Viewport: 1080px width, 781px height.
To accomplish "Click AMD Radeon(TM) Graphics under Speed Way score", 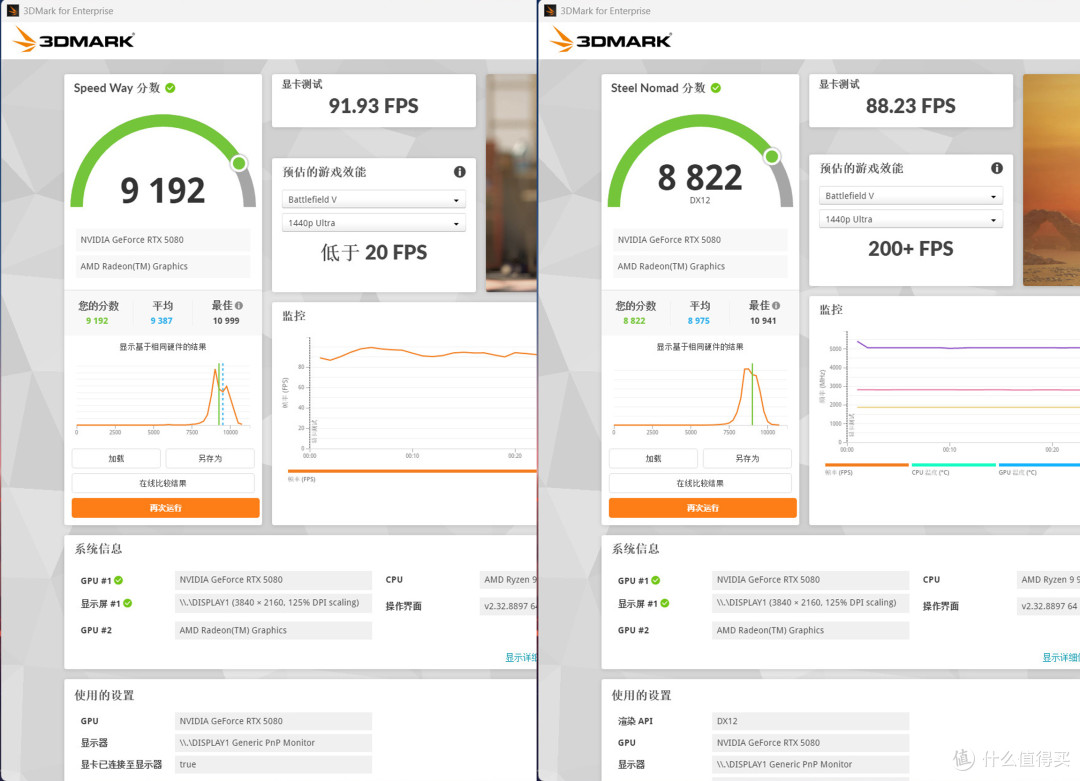I will pyautogui.click(x=163, y=266).
